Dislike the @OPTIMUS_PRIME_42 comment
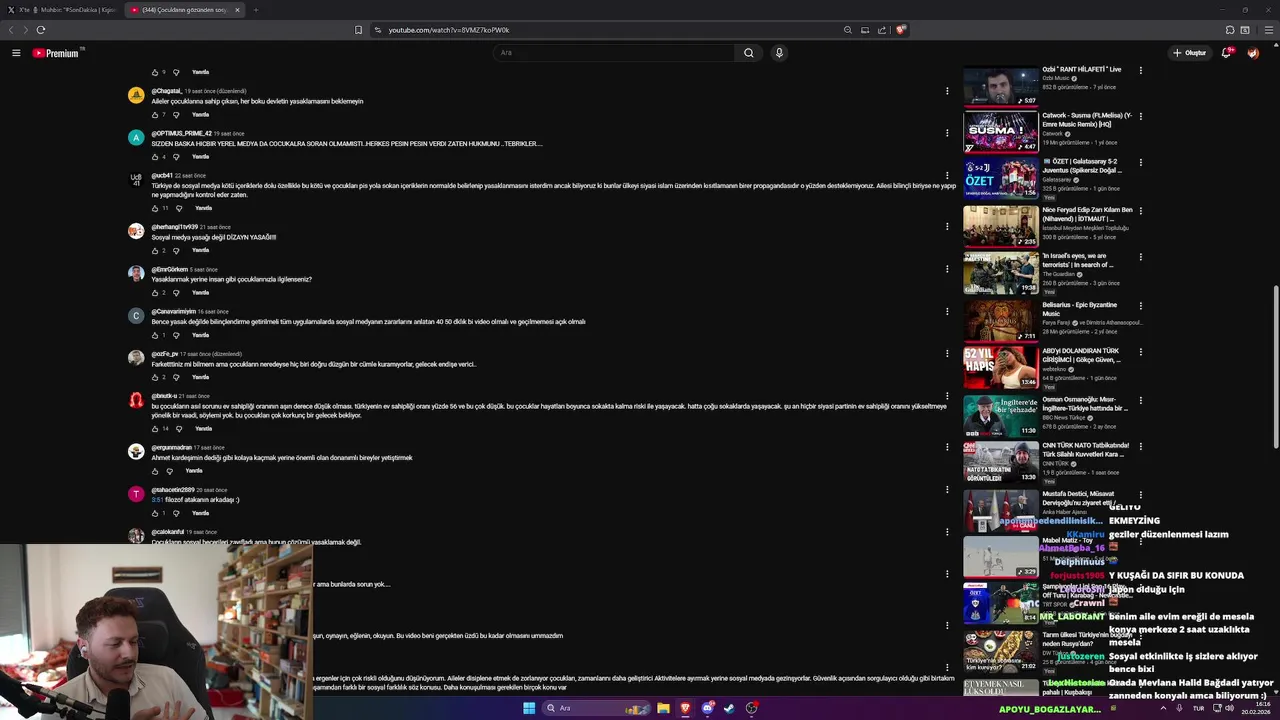Image resolution: width=1280 pixels, height=720 pixels. (x=176, y=157)
